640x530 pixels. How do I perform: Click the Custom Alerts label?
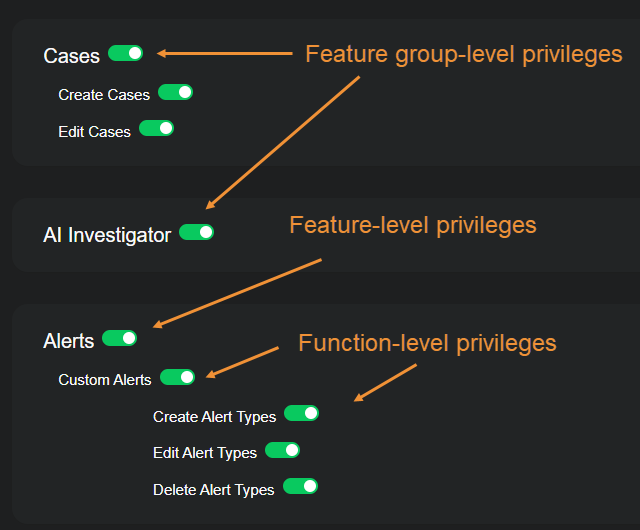[105, 380]
